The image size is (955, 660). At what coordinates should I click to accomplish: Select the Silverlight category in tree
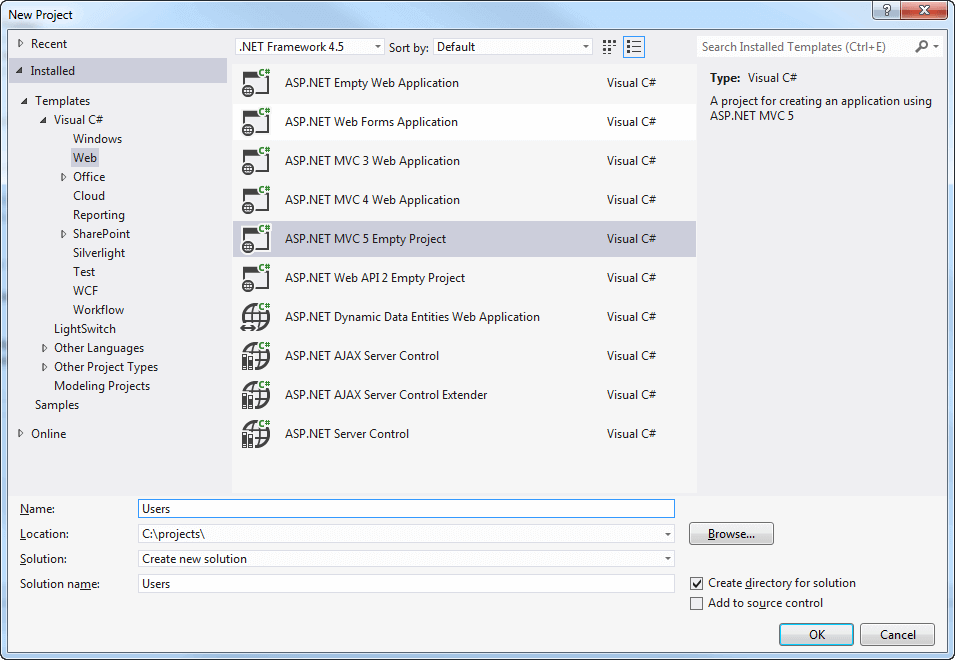99,253
